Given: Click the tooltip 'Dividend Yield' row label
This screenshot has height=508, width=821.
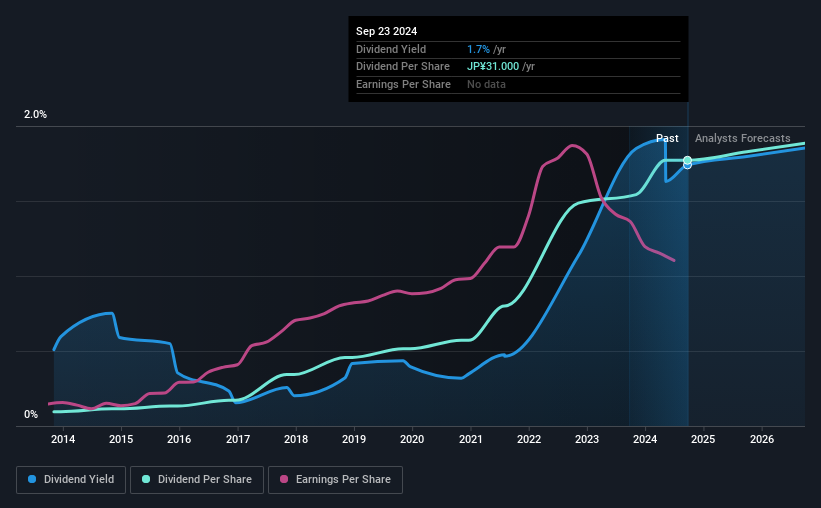Looking at the screenshot, I should tap(391, 49).
